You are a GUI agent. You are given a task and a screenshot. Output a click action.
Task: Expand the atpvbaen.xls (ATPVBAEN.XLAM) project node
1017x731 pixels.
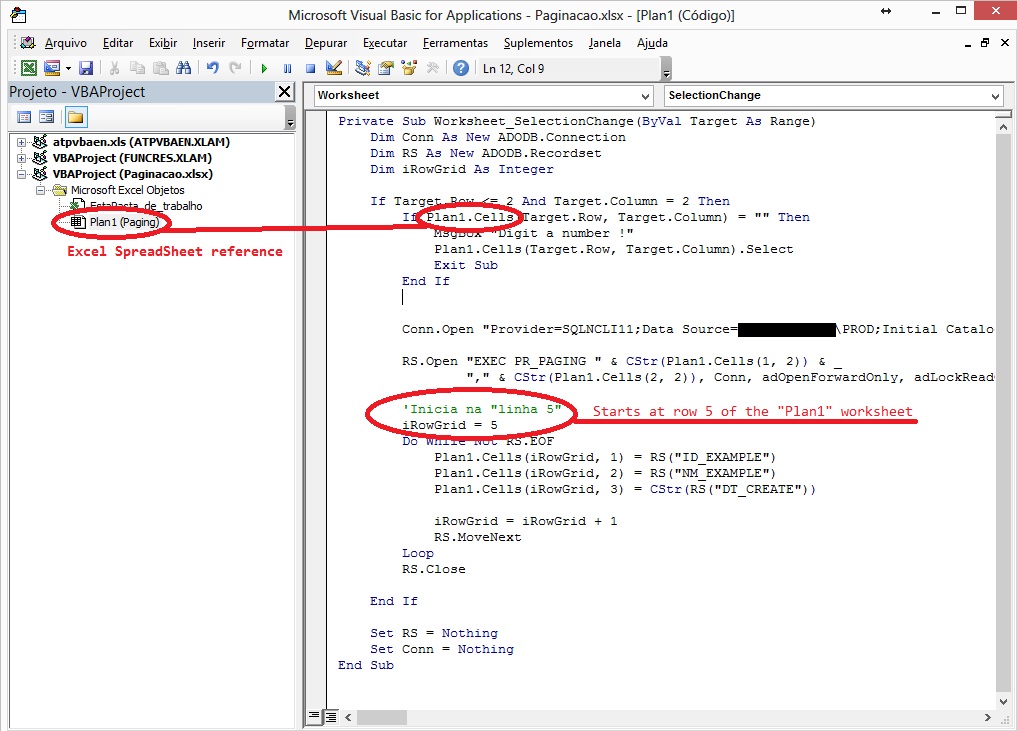[x=21, y=142]
